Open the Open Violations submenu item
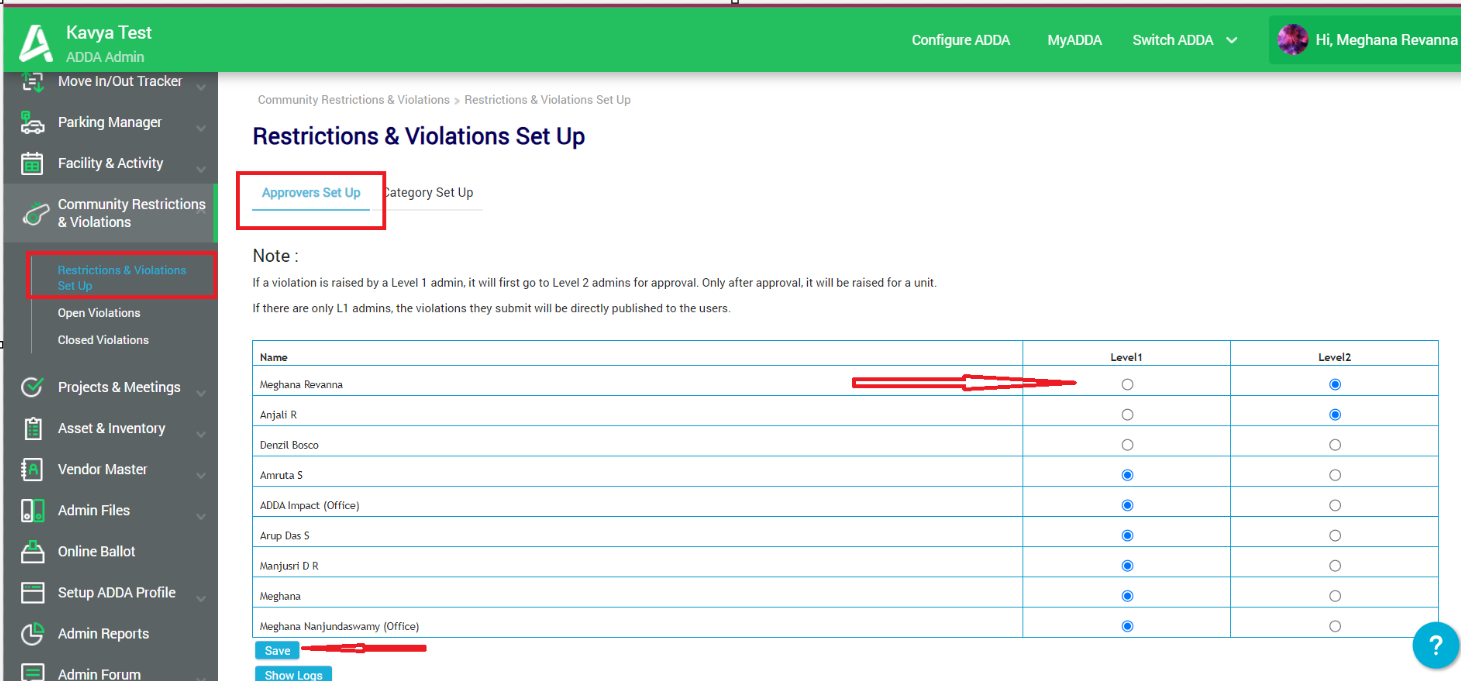 click(x=99, y=313)
